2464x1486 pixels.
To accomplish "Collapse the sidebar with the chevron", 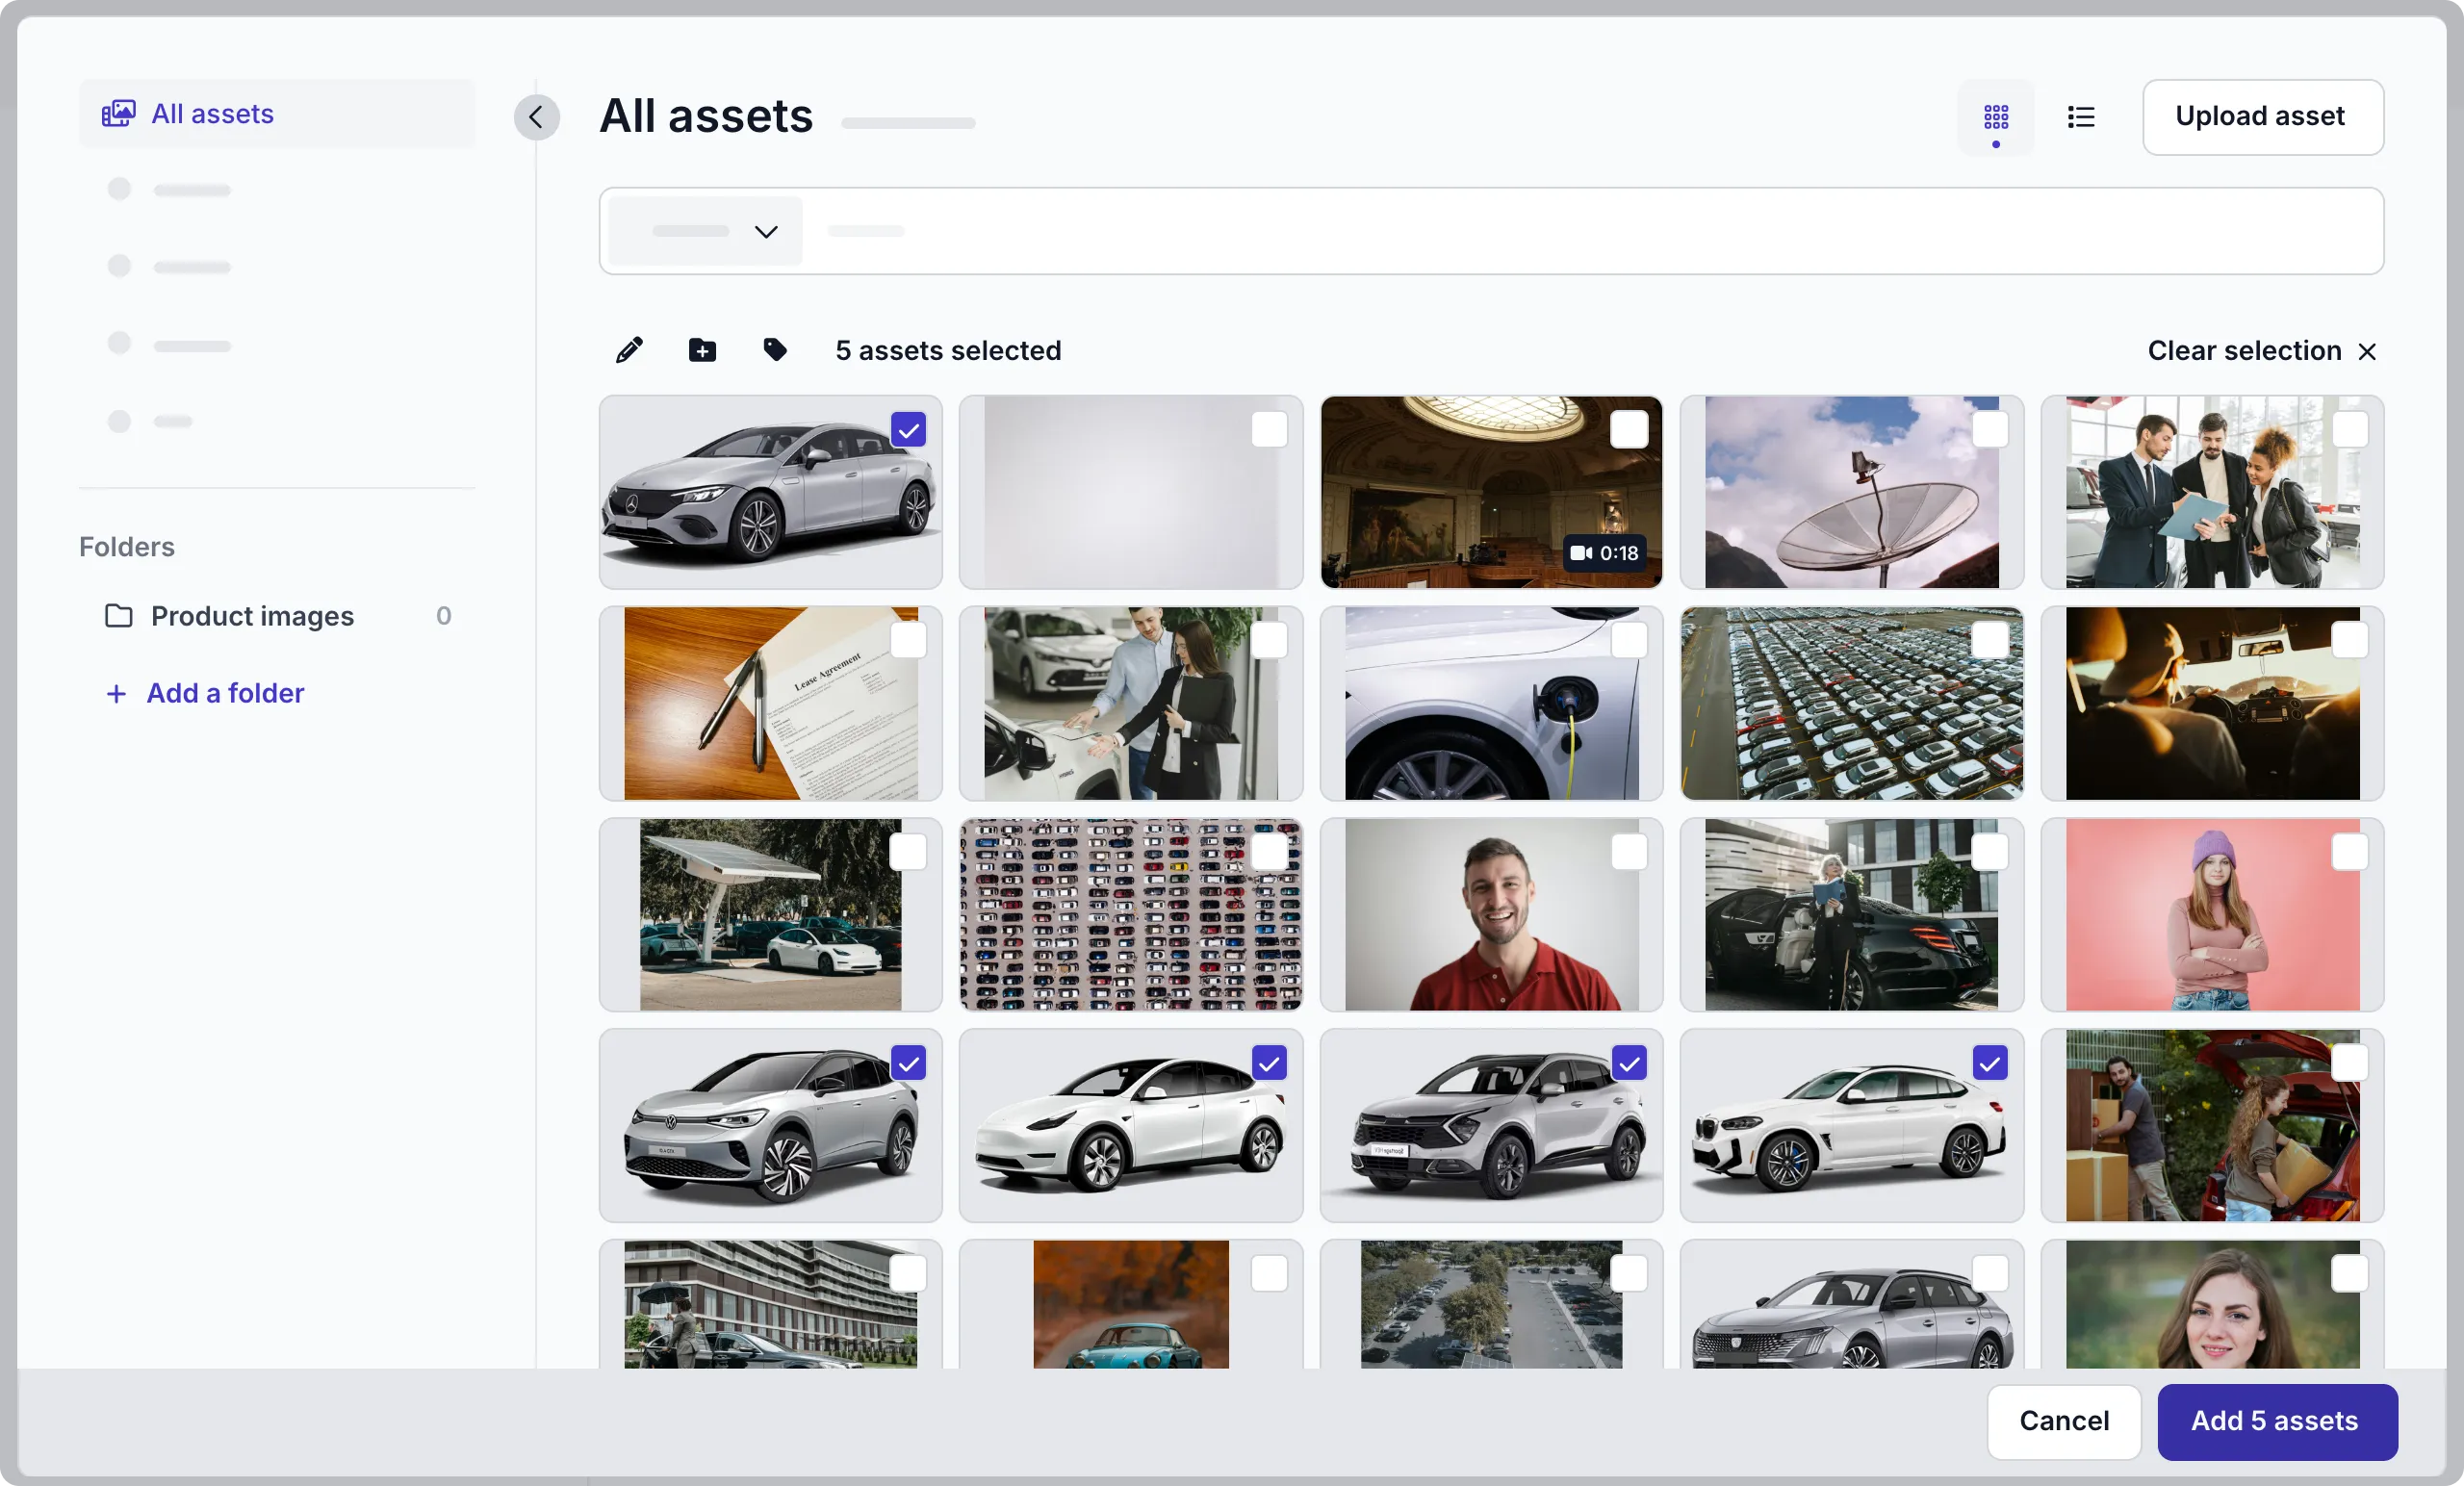I will coord(537,117).
